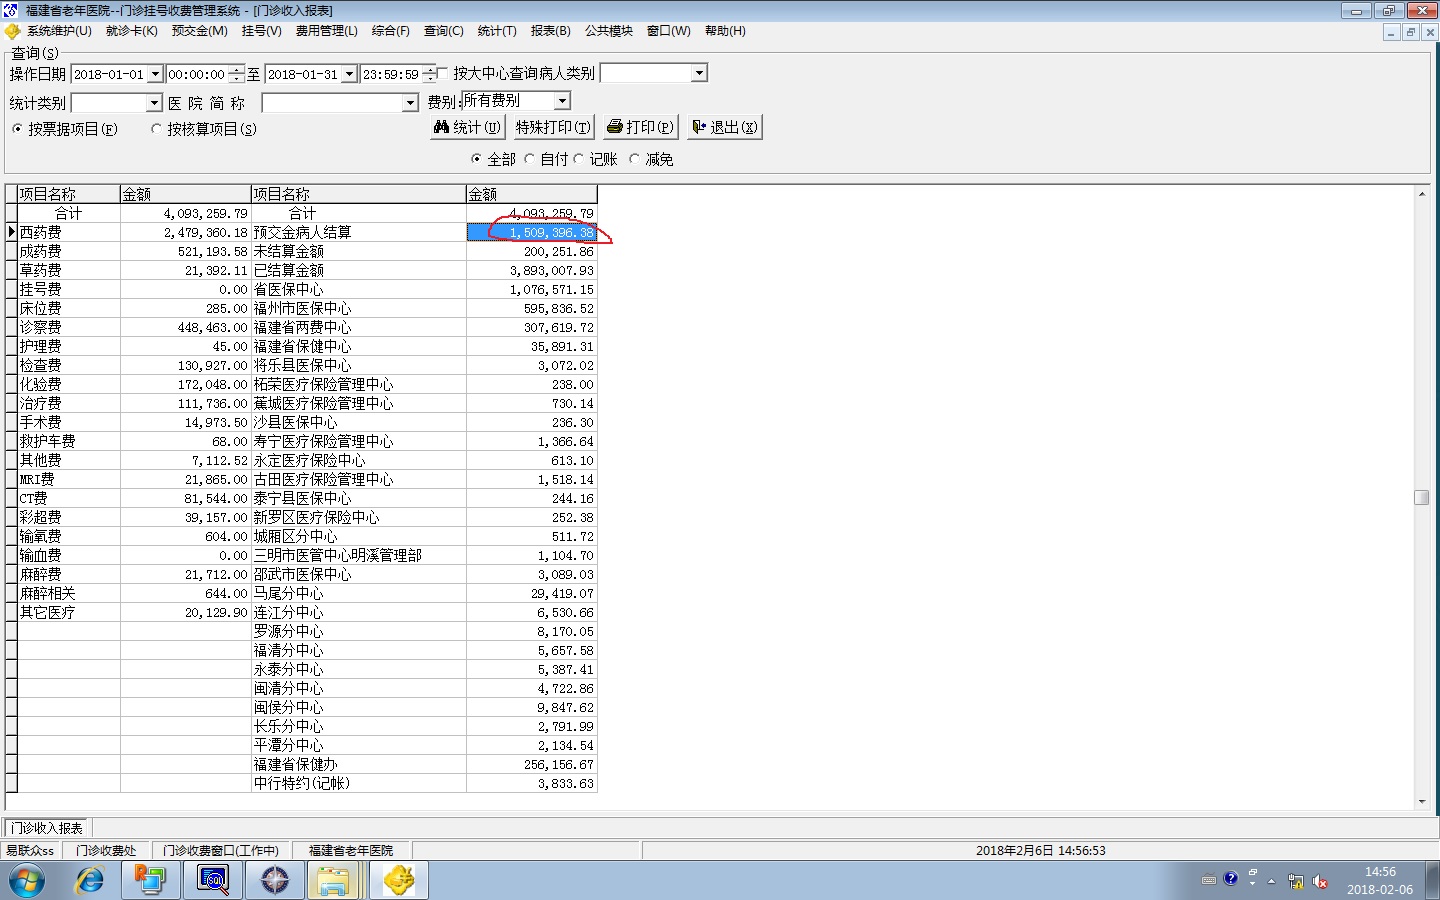The height and width of the screenshot is (900, 1440).
Task: Open the 挂号(V) menu
Action: tap(262, 31)
